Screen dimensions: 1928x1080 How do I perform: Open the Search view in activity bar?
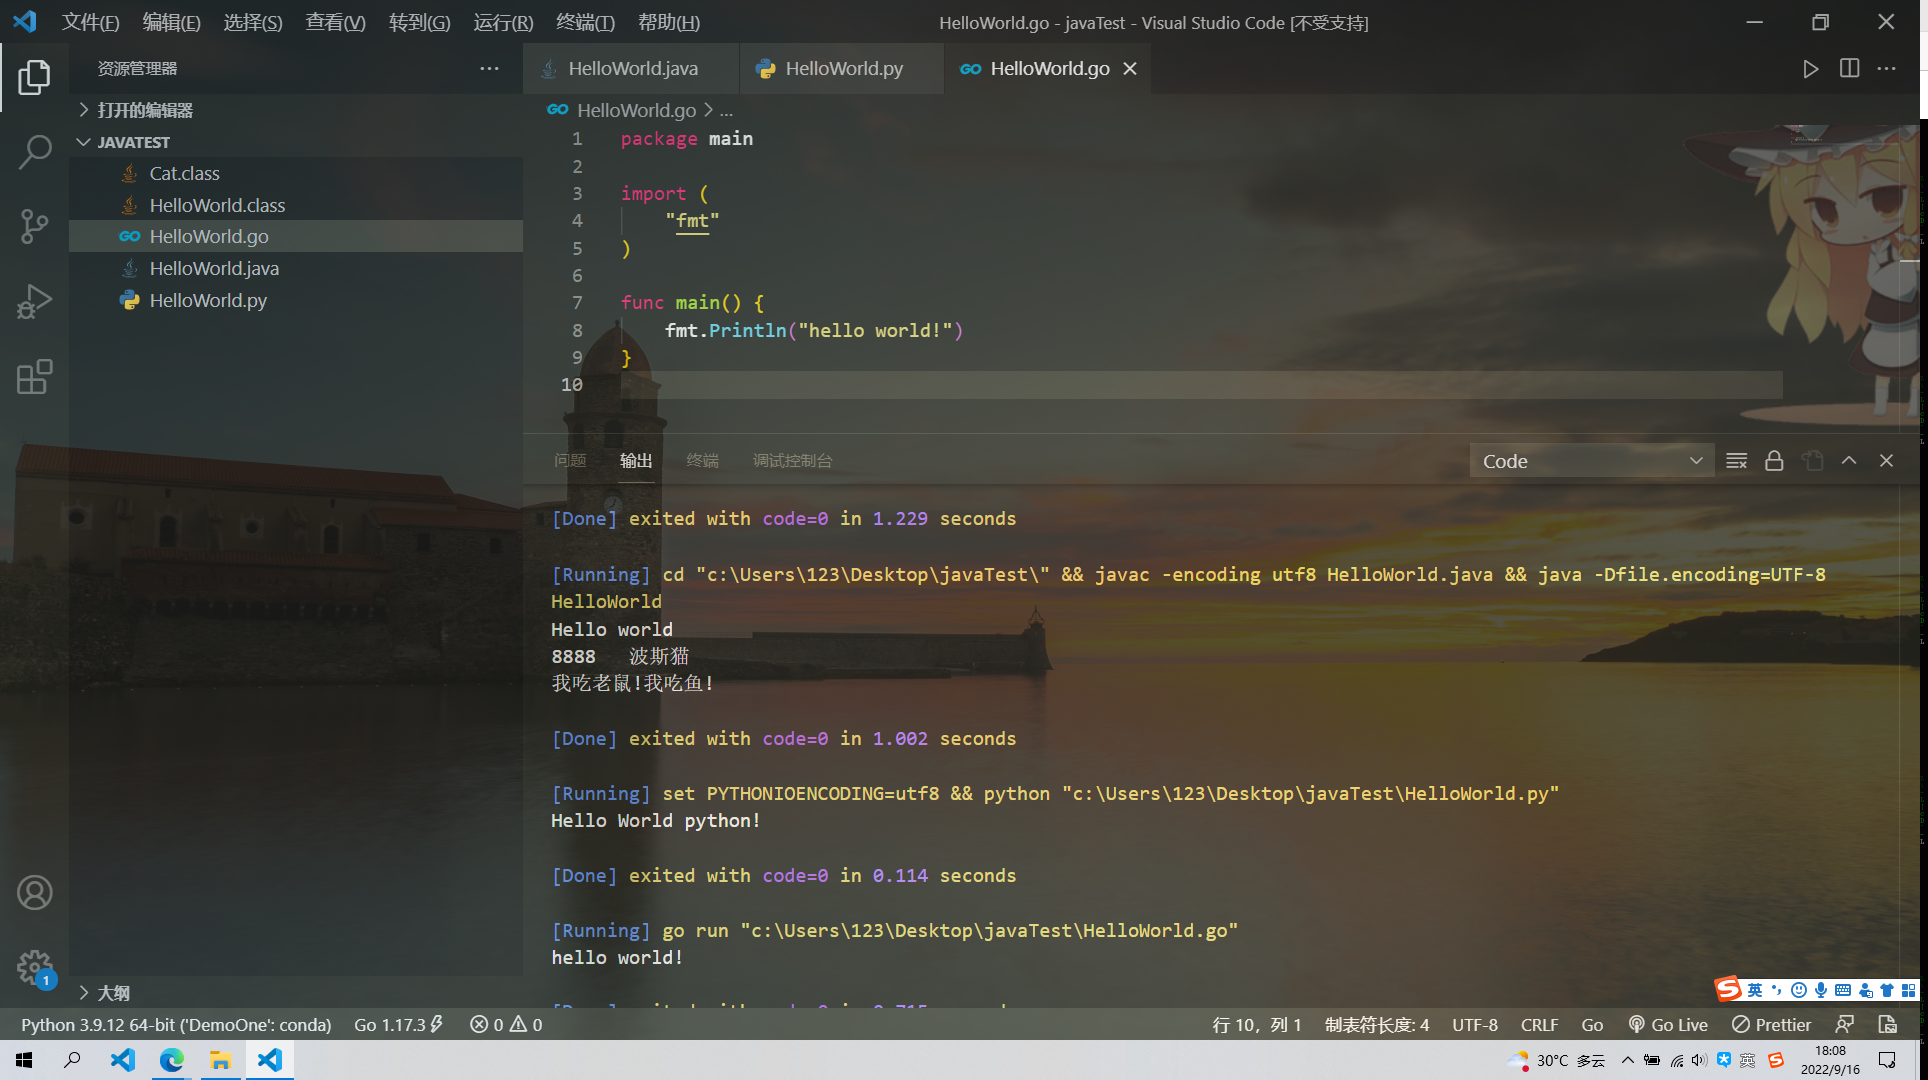34,152
